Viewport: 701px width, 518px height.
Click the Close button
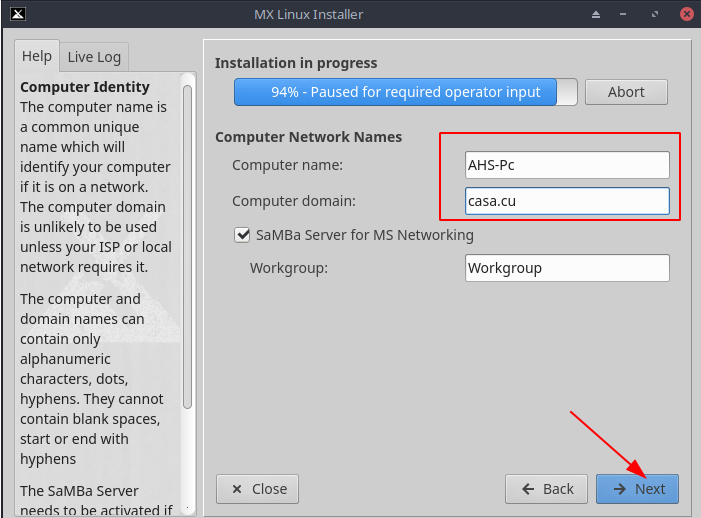point(258,489)
